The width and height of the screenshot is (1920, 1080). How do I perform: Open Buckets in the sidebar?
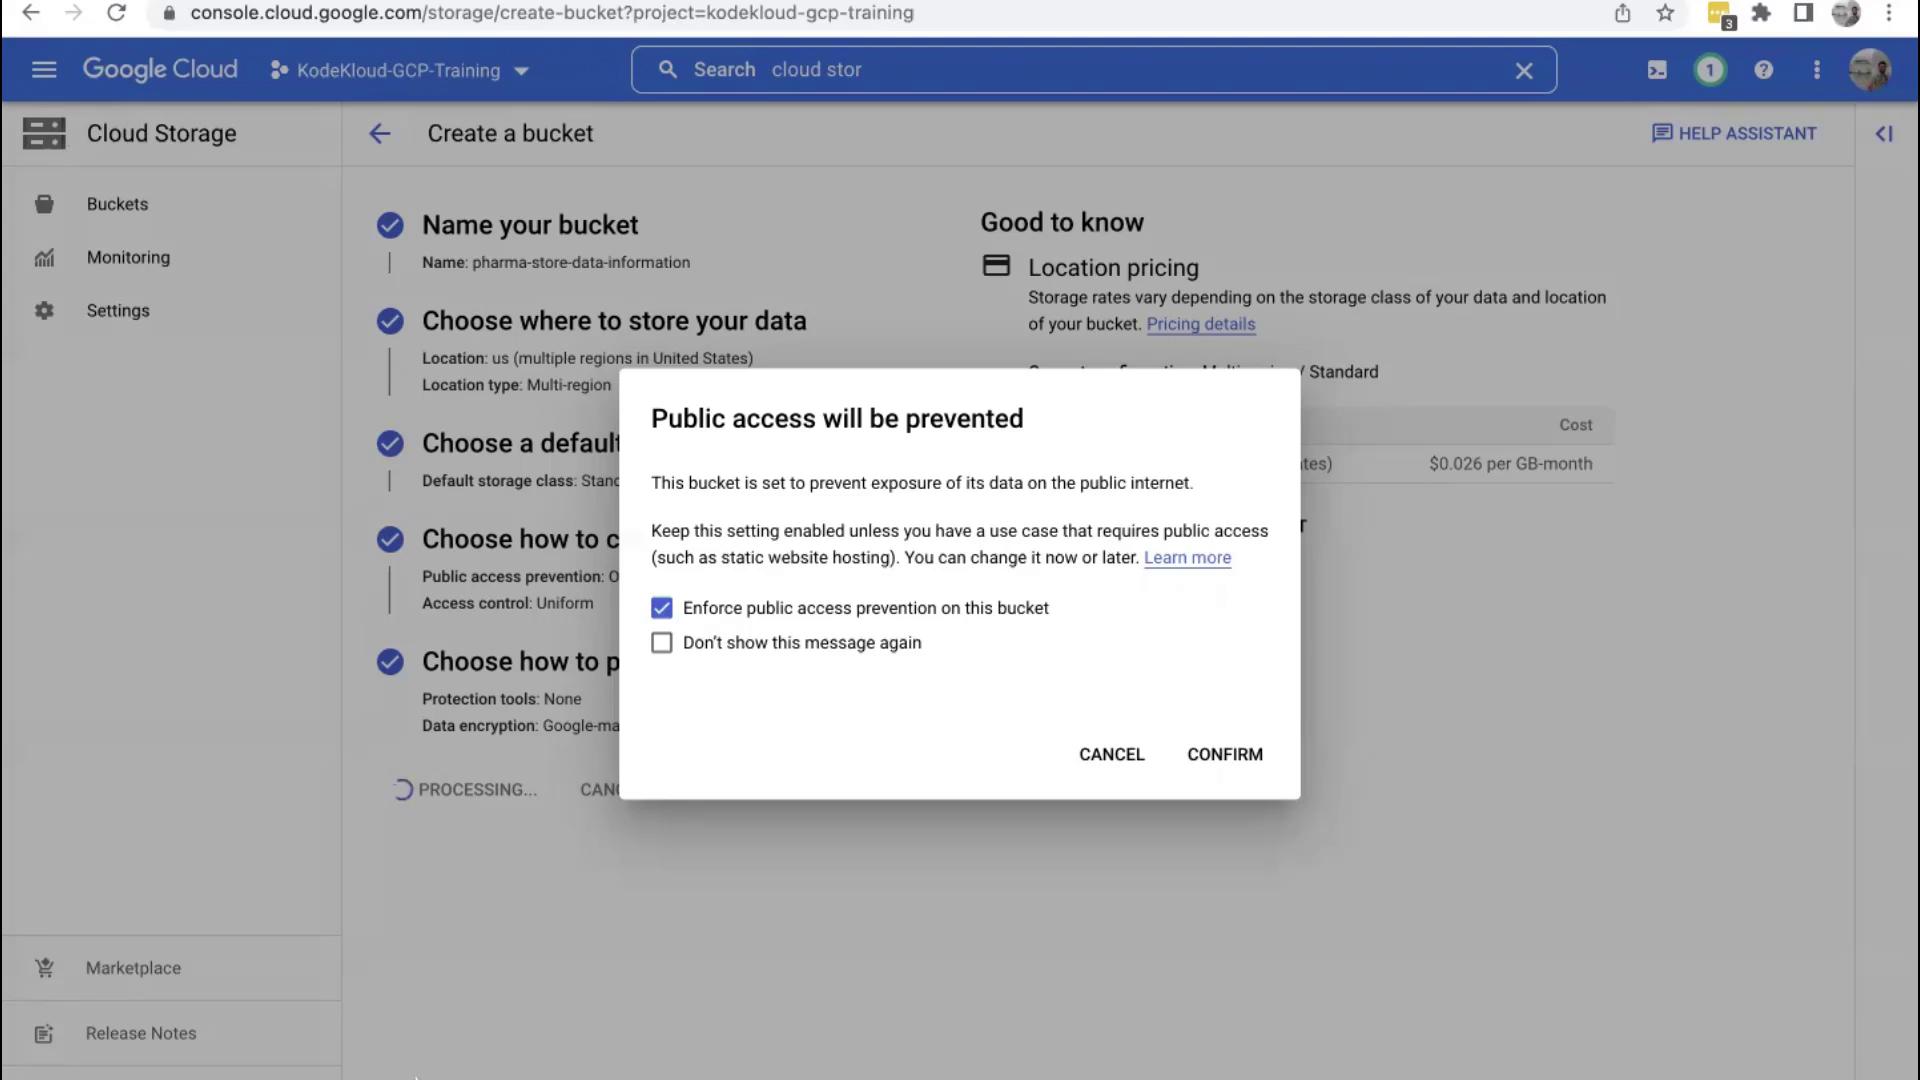pos(117,204)
